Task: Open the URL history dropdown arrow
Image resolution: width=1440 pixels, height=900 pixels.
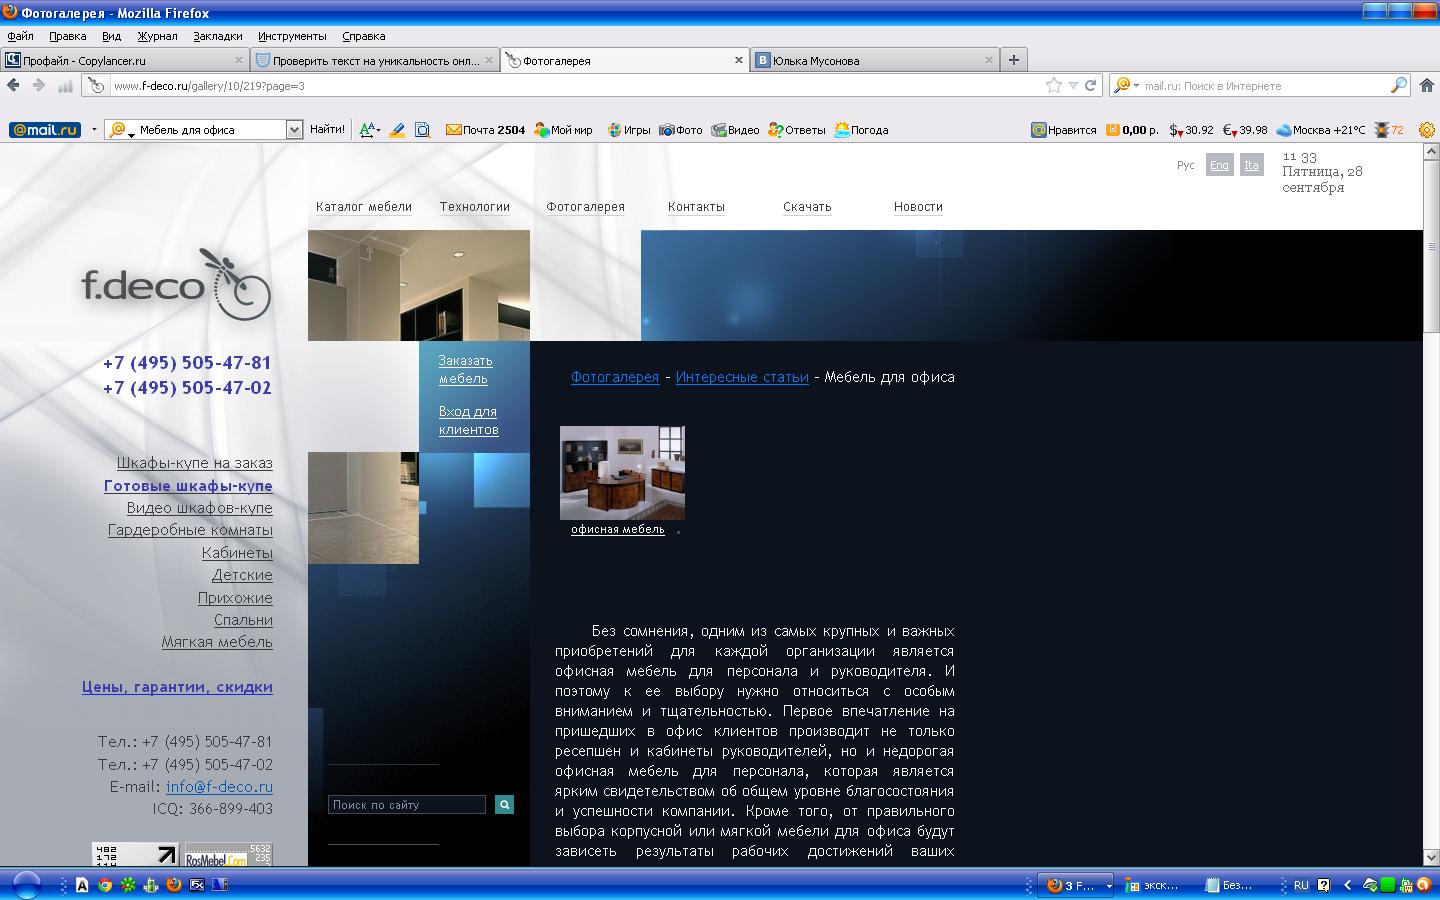Action: coord(1073,86)
